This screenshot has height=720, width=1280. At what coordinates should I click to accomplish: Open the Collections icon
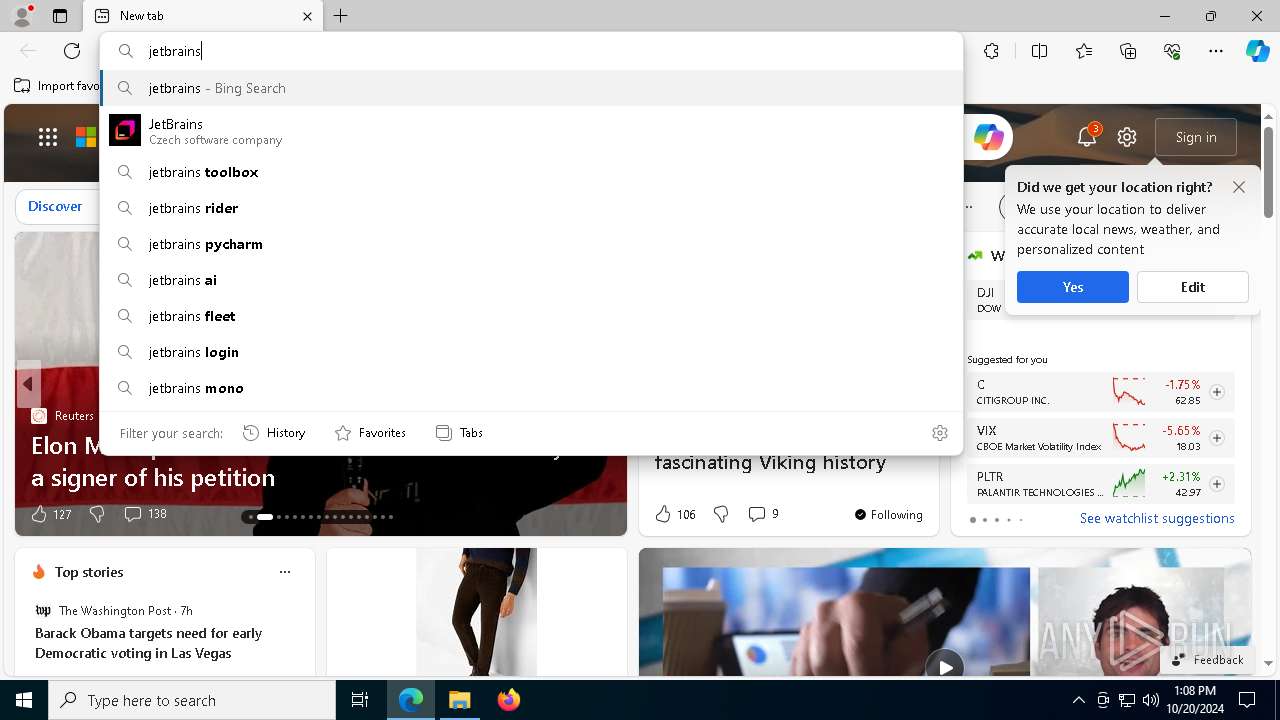(1128, 51)
